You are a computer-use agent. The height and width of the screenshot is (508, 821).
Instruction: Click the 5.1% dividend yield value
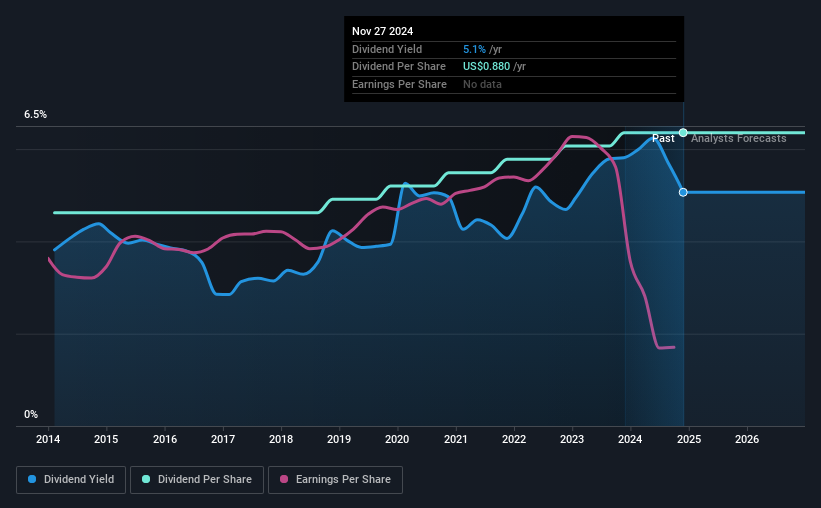(474, 49)
